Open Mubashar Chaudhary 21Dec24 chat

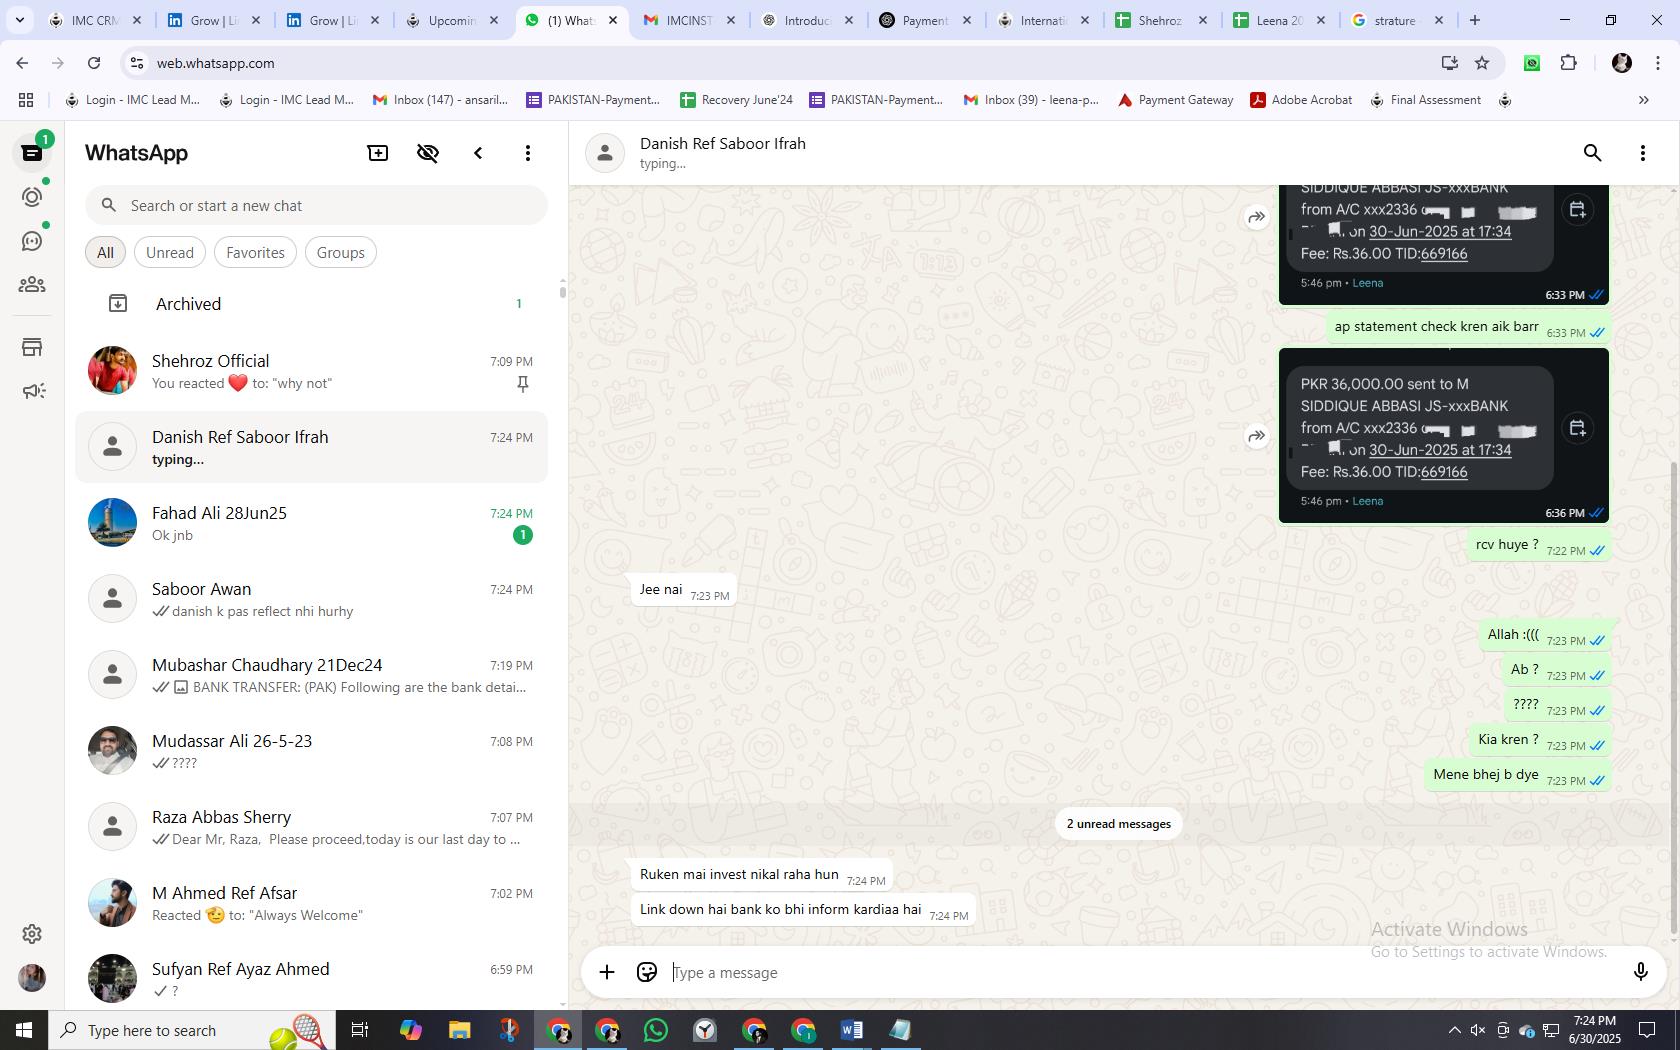tap(312, 675)
